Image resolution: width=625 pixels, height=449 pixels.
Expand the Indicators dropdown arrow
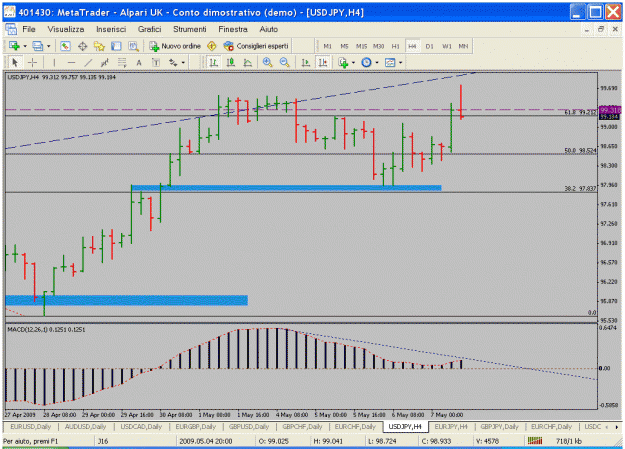click(354, 63)
